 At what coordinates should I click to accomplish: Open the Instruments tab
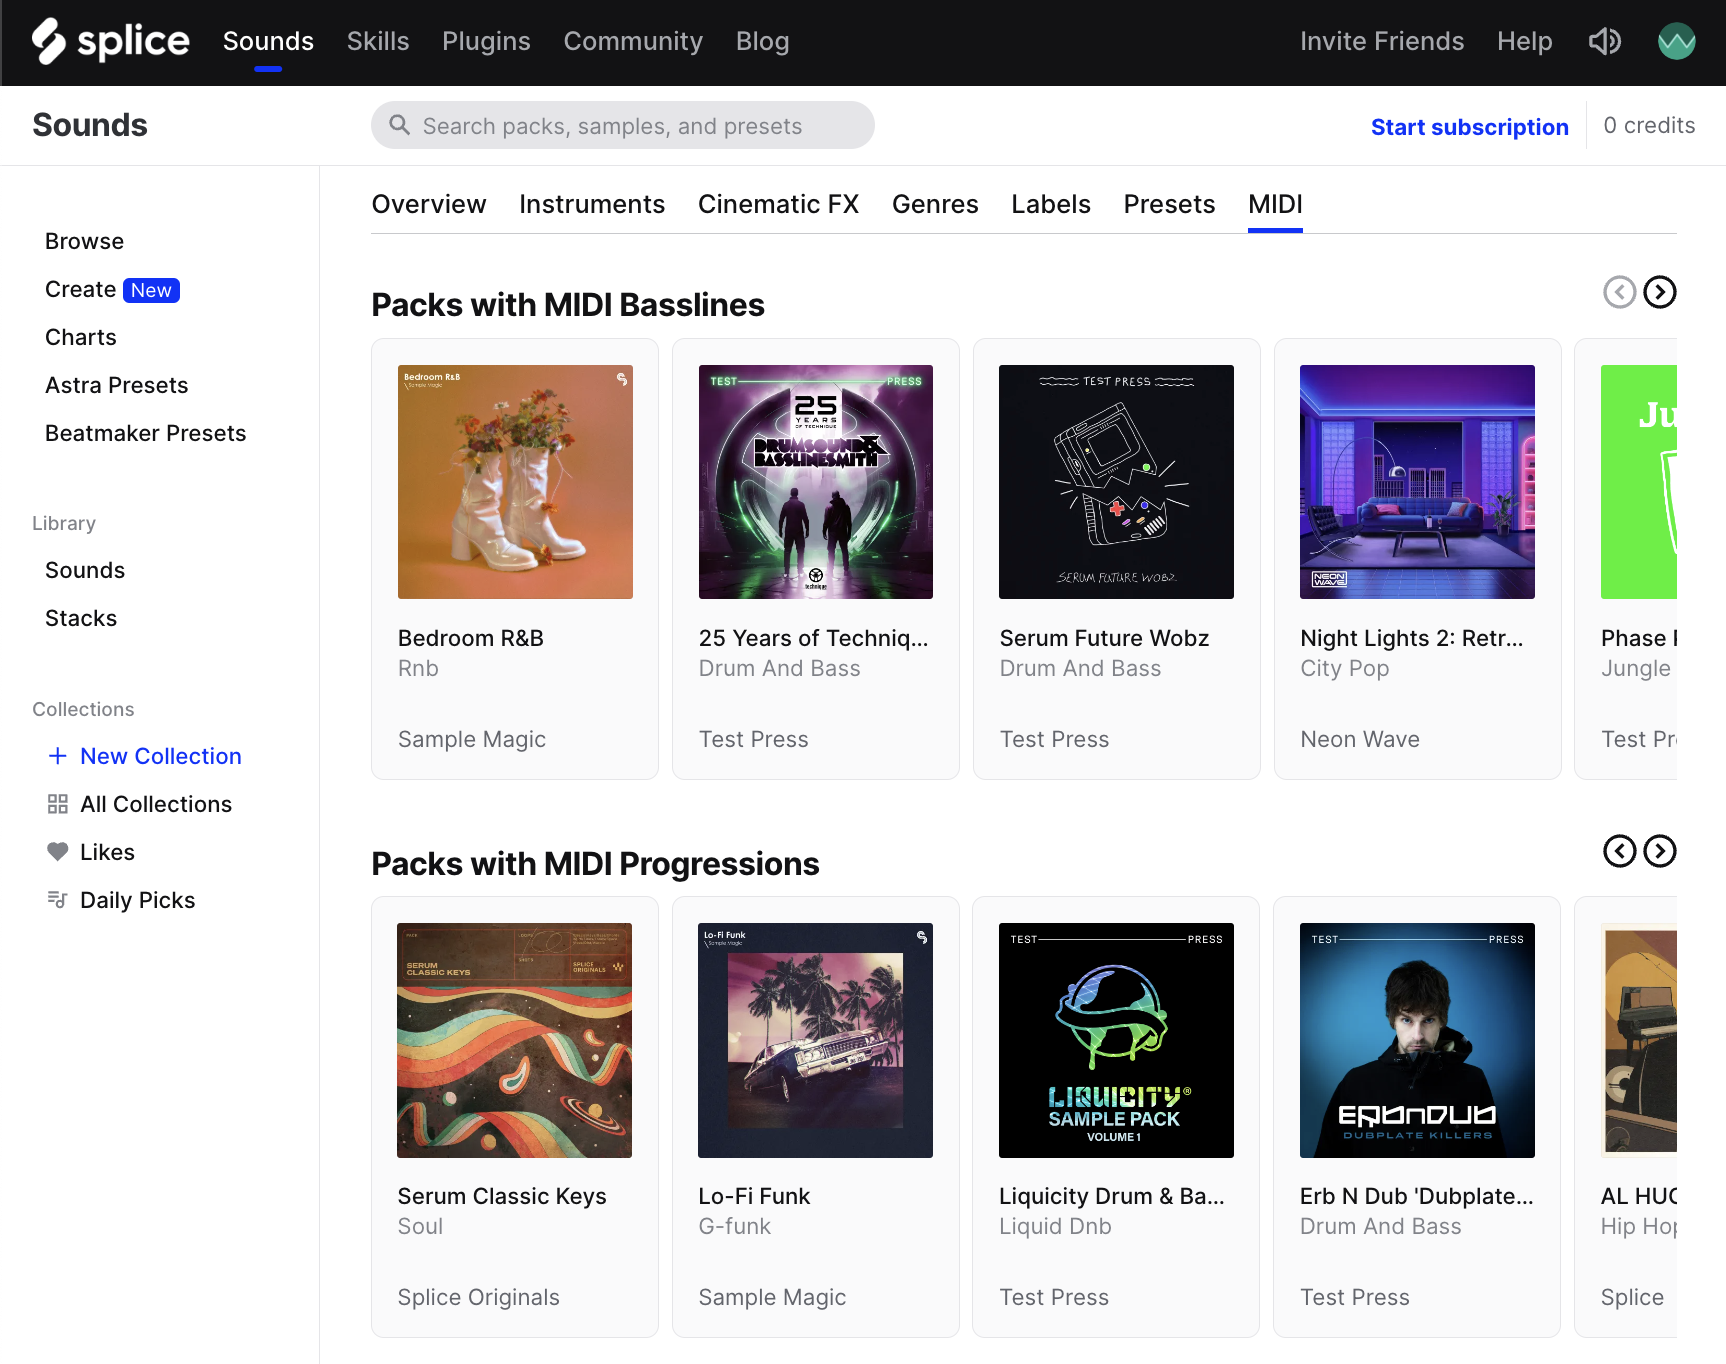pos(592,204)
